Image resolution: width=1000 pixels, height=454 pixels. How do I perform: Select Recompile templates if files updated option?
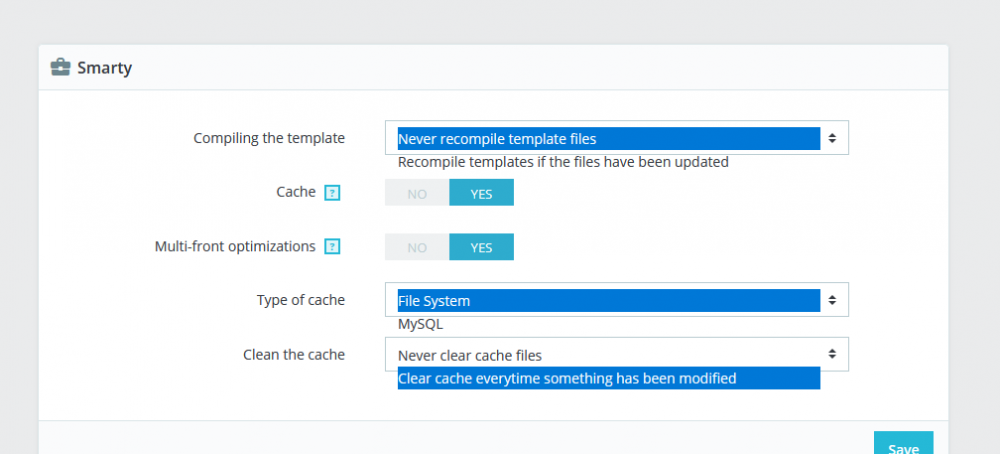pyautogui.click(x=563, y=162)
